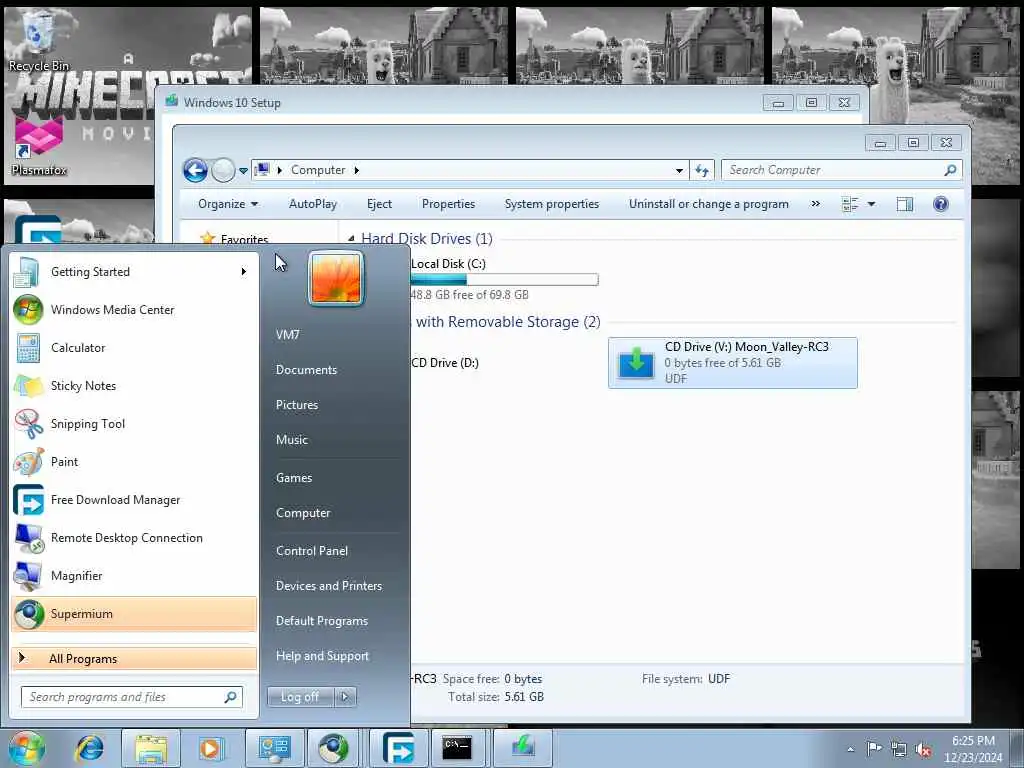Open Devices and Printers
This screenshot has height=768, width=1024.
[x=328, y=586]
